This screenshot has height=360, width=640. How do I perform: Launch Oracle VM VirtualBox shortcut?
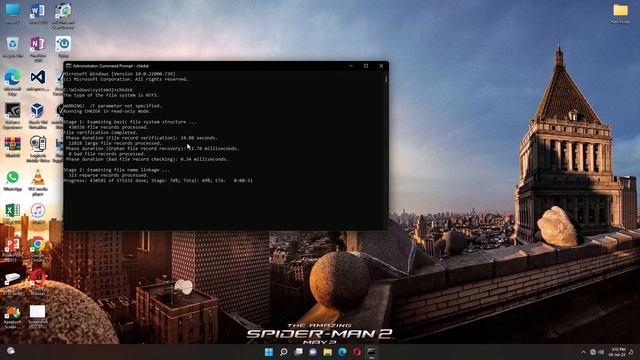pyautogui.click(x=38, y=116)
